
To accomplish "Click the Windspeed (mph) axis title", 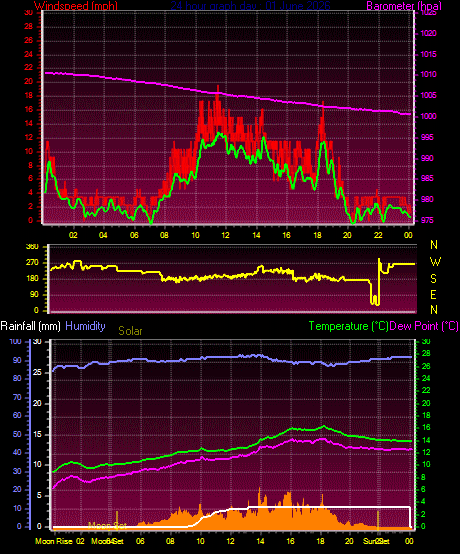I will pos(76,6).
